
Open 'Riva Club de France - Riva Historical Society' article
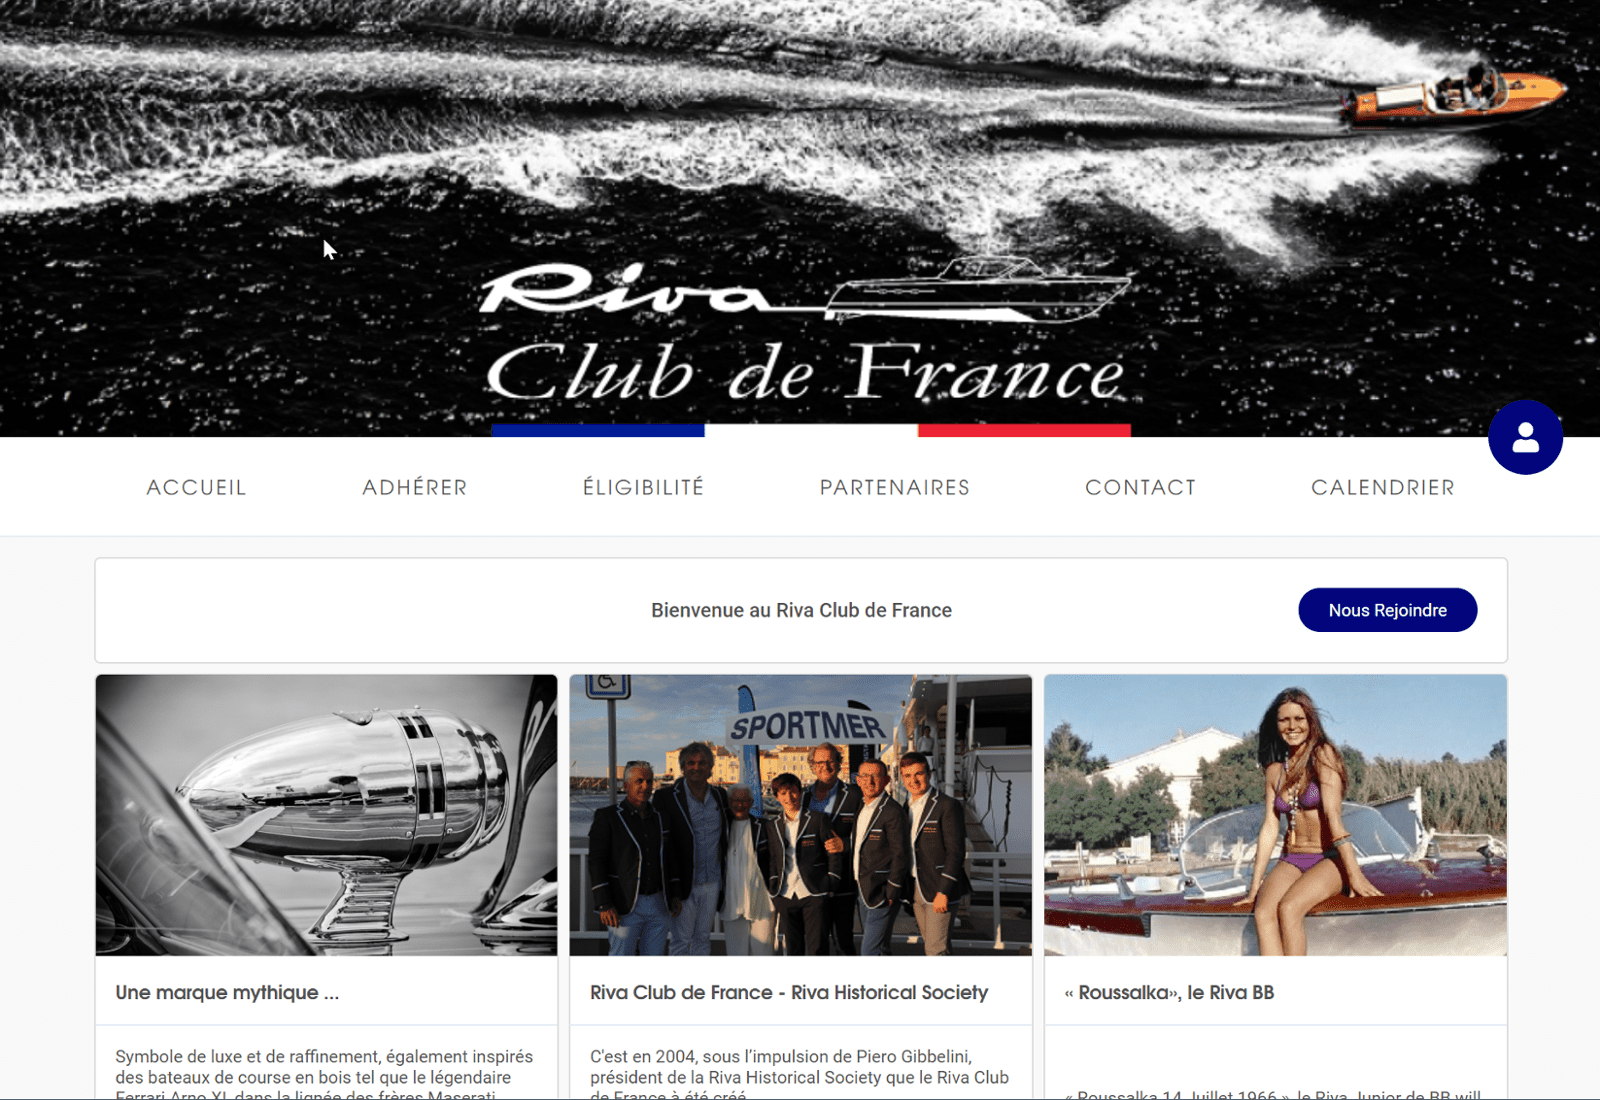click(789, 992)
